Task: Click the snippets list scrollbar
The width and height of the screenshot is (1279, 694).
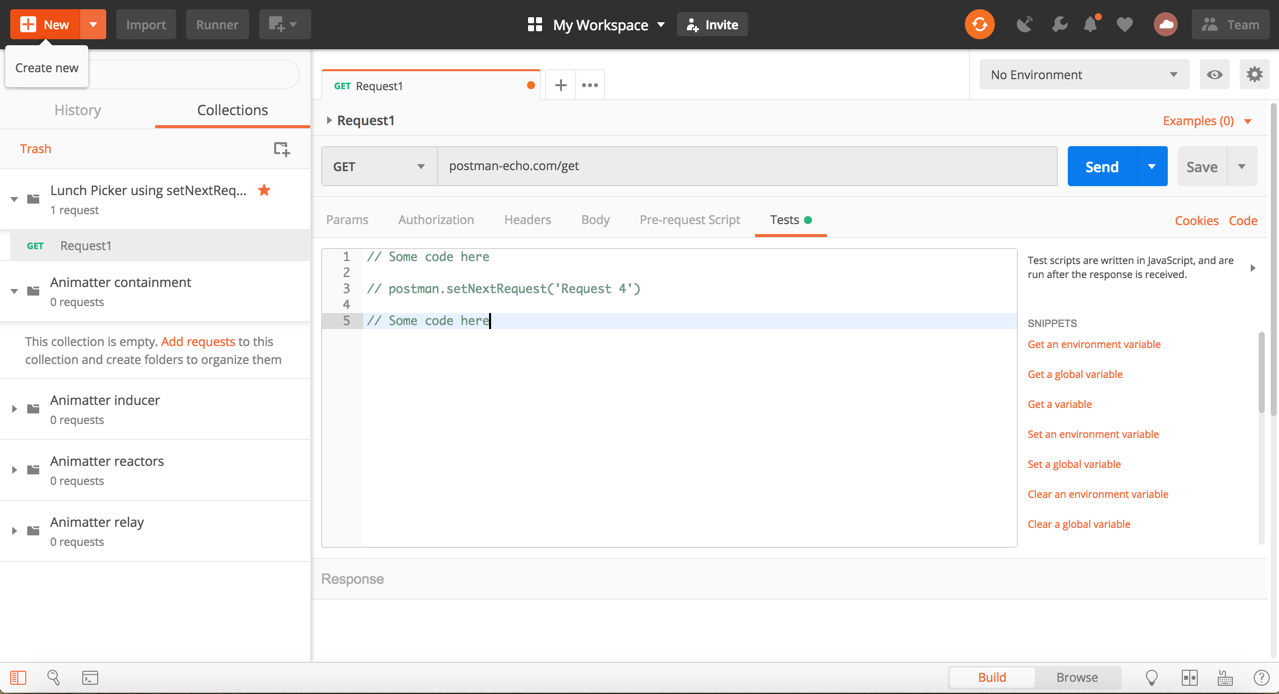Action: tap(1261, 372)
